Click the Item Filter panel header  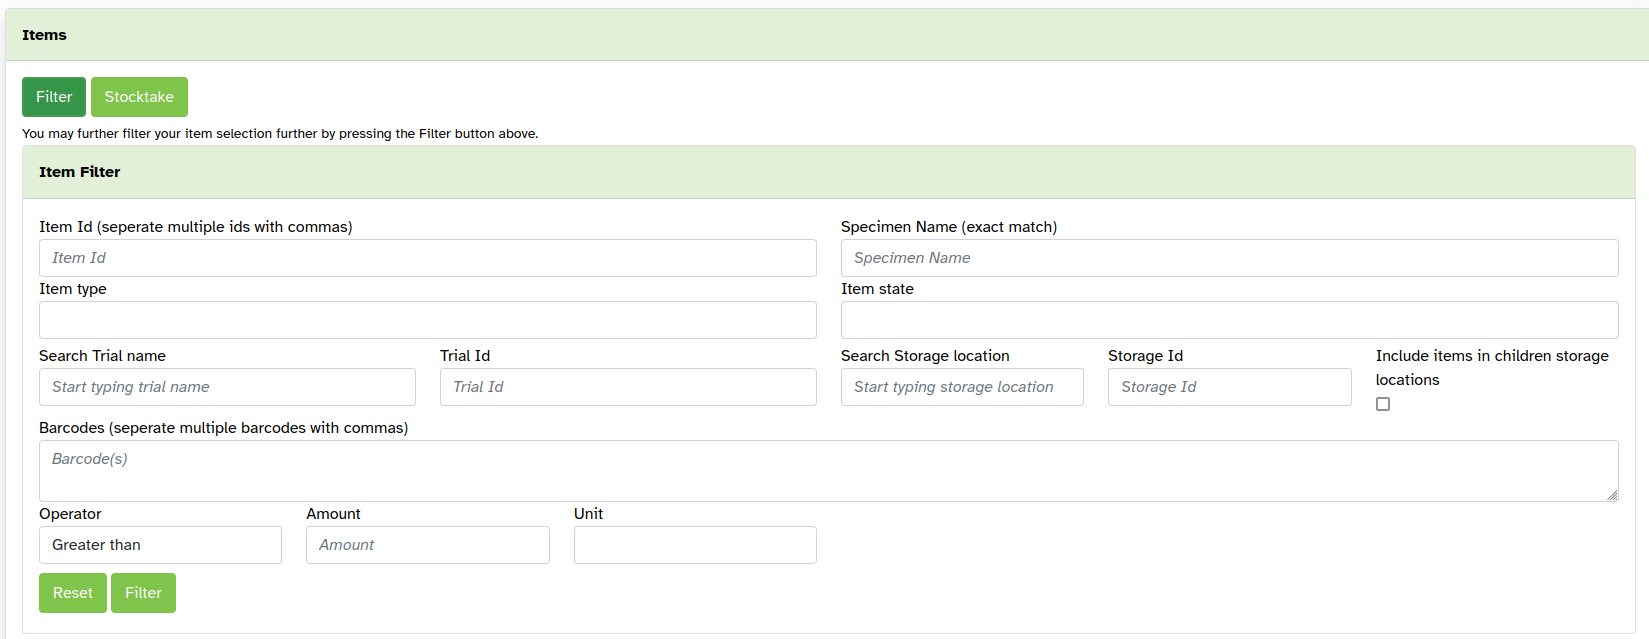tap(80, 172)
